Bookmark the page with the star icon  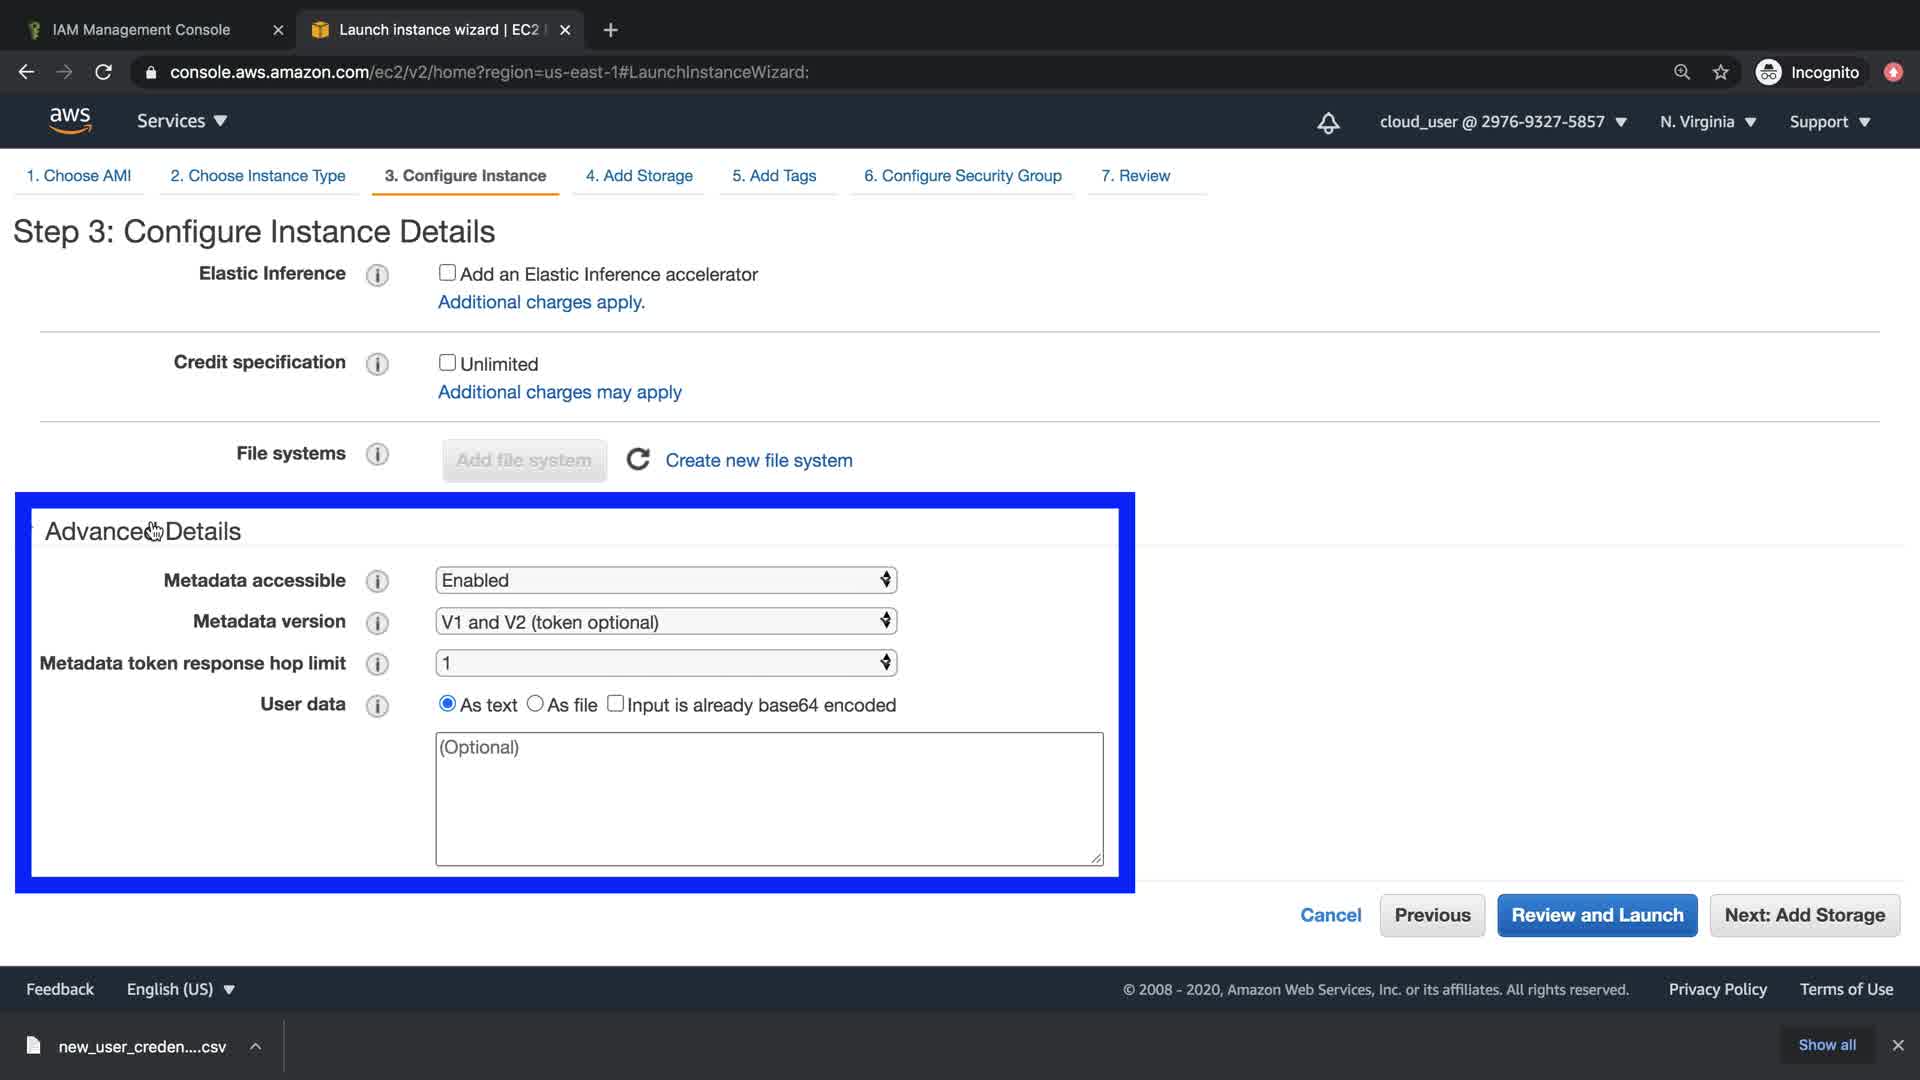(1720, 72)
